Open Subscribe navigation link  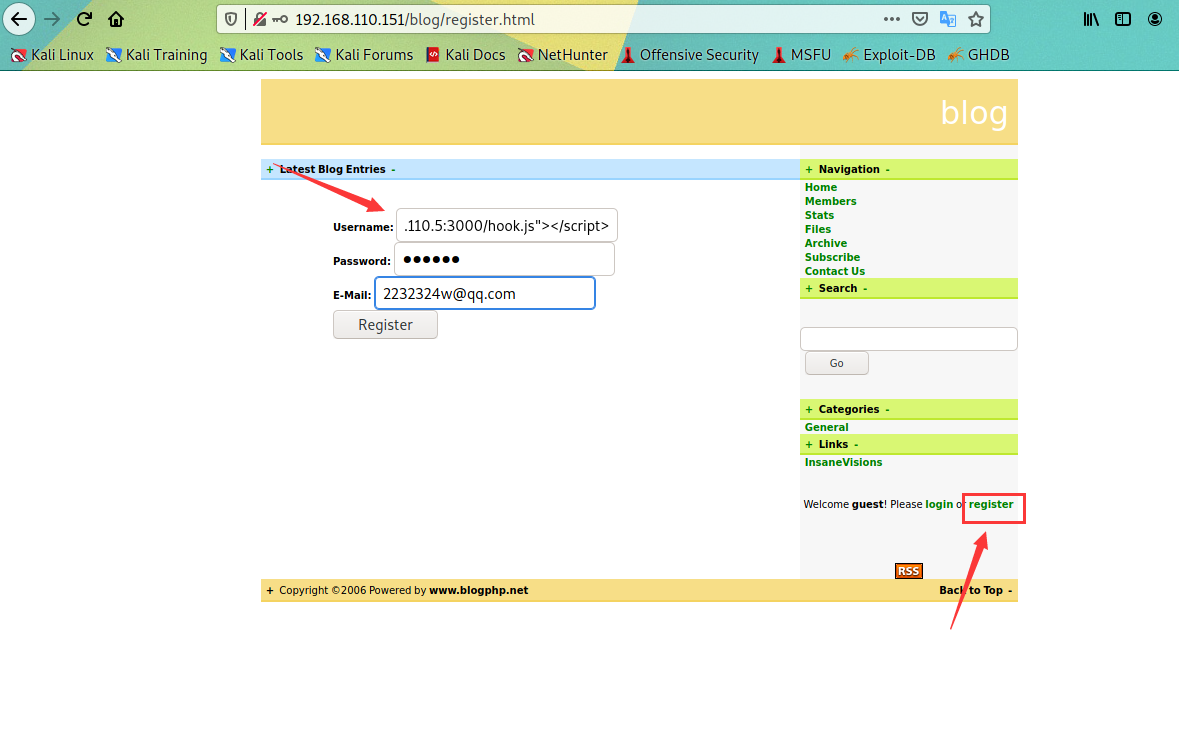pos(832,257)
